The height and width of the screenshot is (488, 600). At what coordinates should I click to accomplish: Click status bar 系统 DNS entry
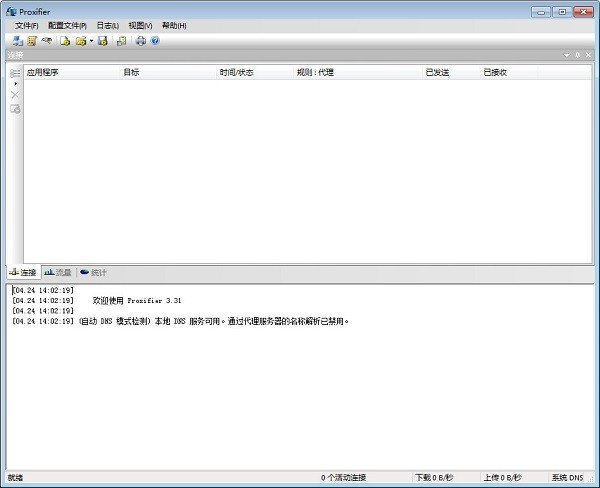[567, 478]
